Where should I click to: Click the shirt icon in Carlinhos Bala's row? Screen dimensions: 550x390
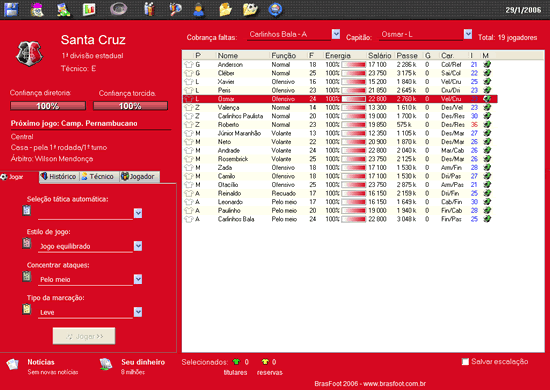click(x=189, y=219)
